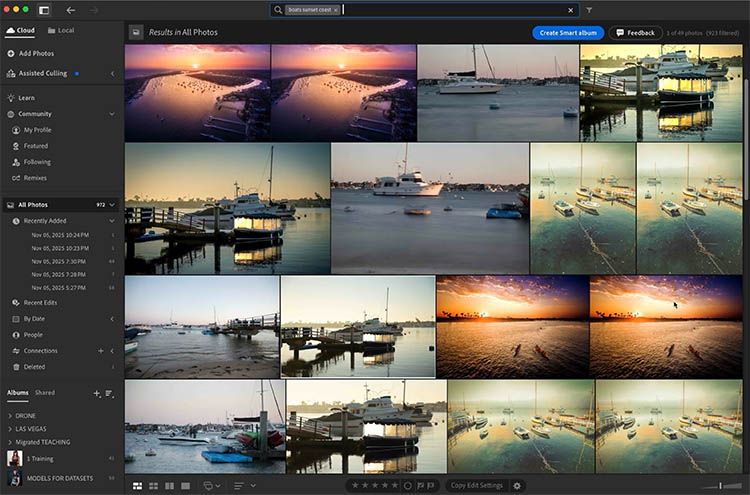This screenshot has width=750, height=495.
Task: Switch to compare view
Action: [x=169, y=486]
